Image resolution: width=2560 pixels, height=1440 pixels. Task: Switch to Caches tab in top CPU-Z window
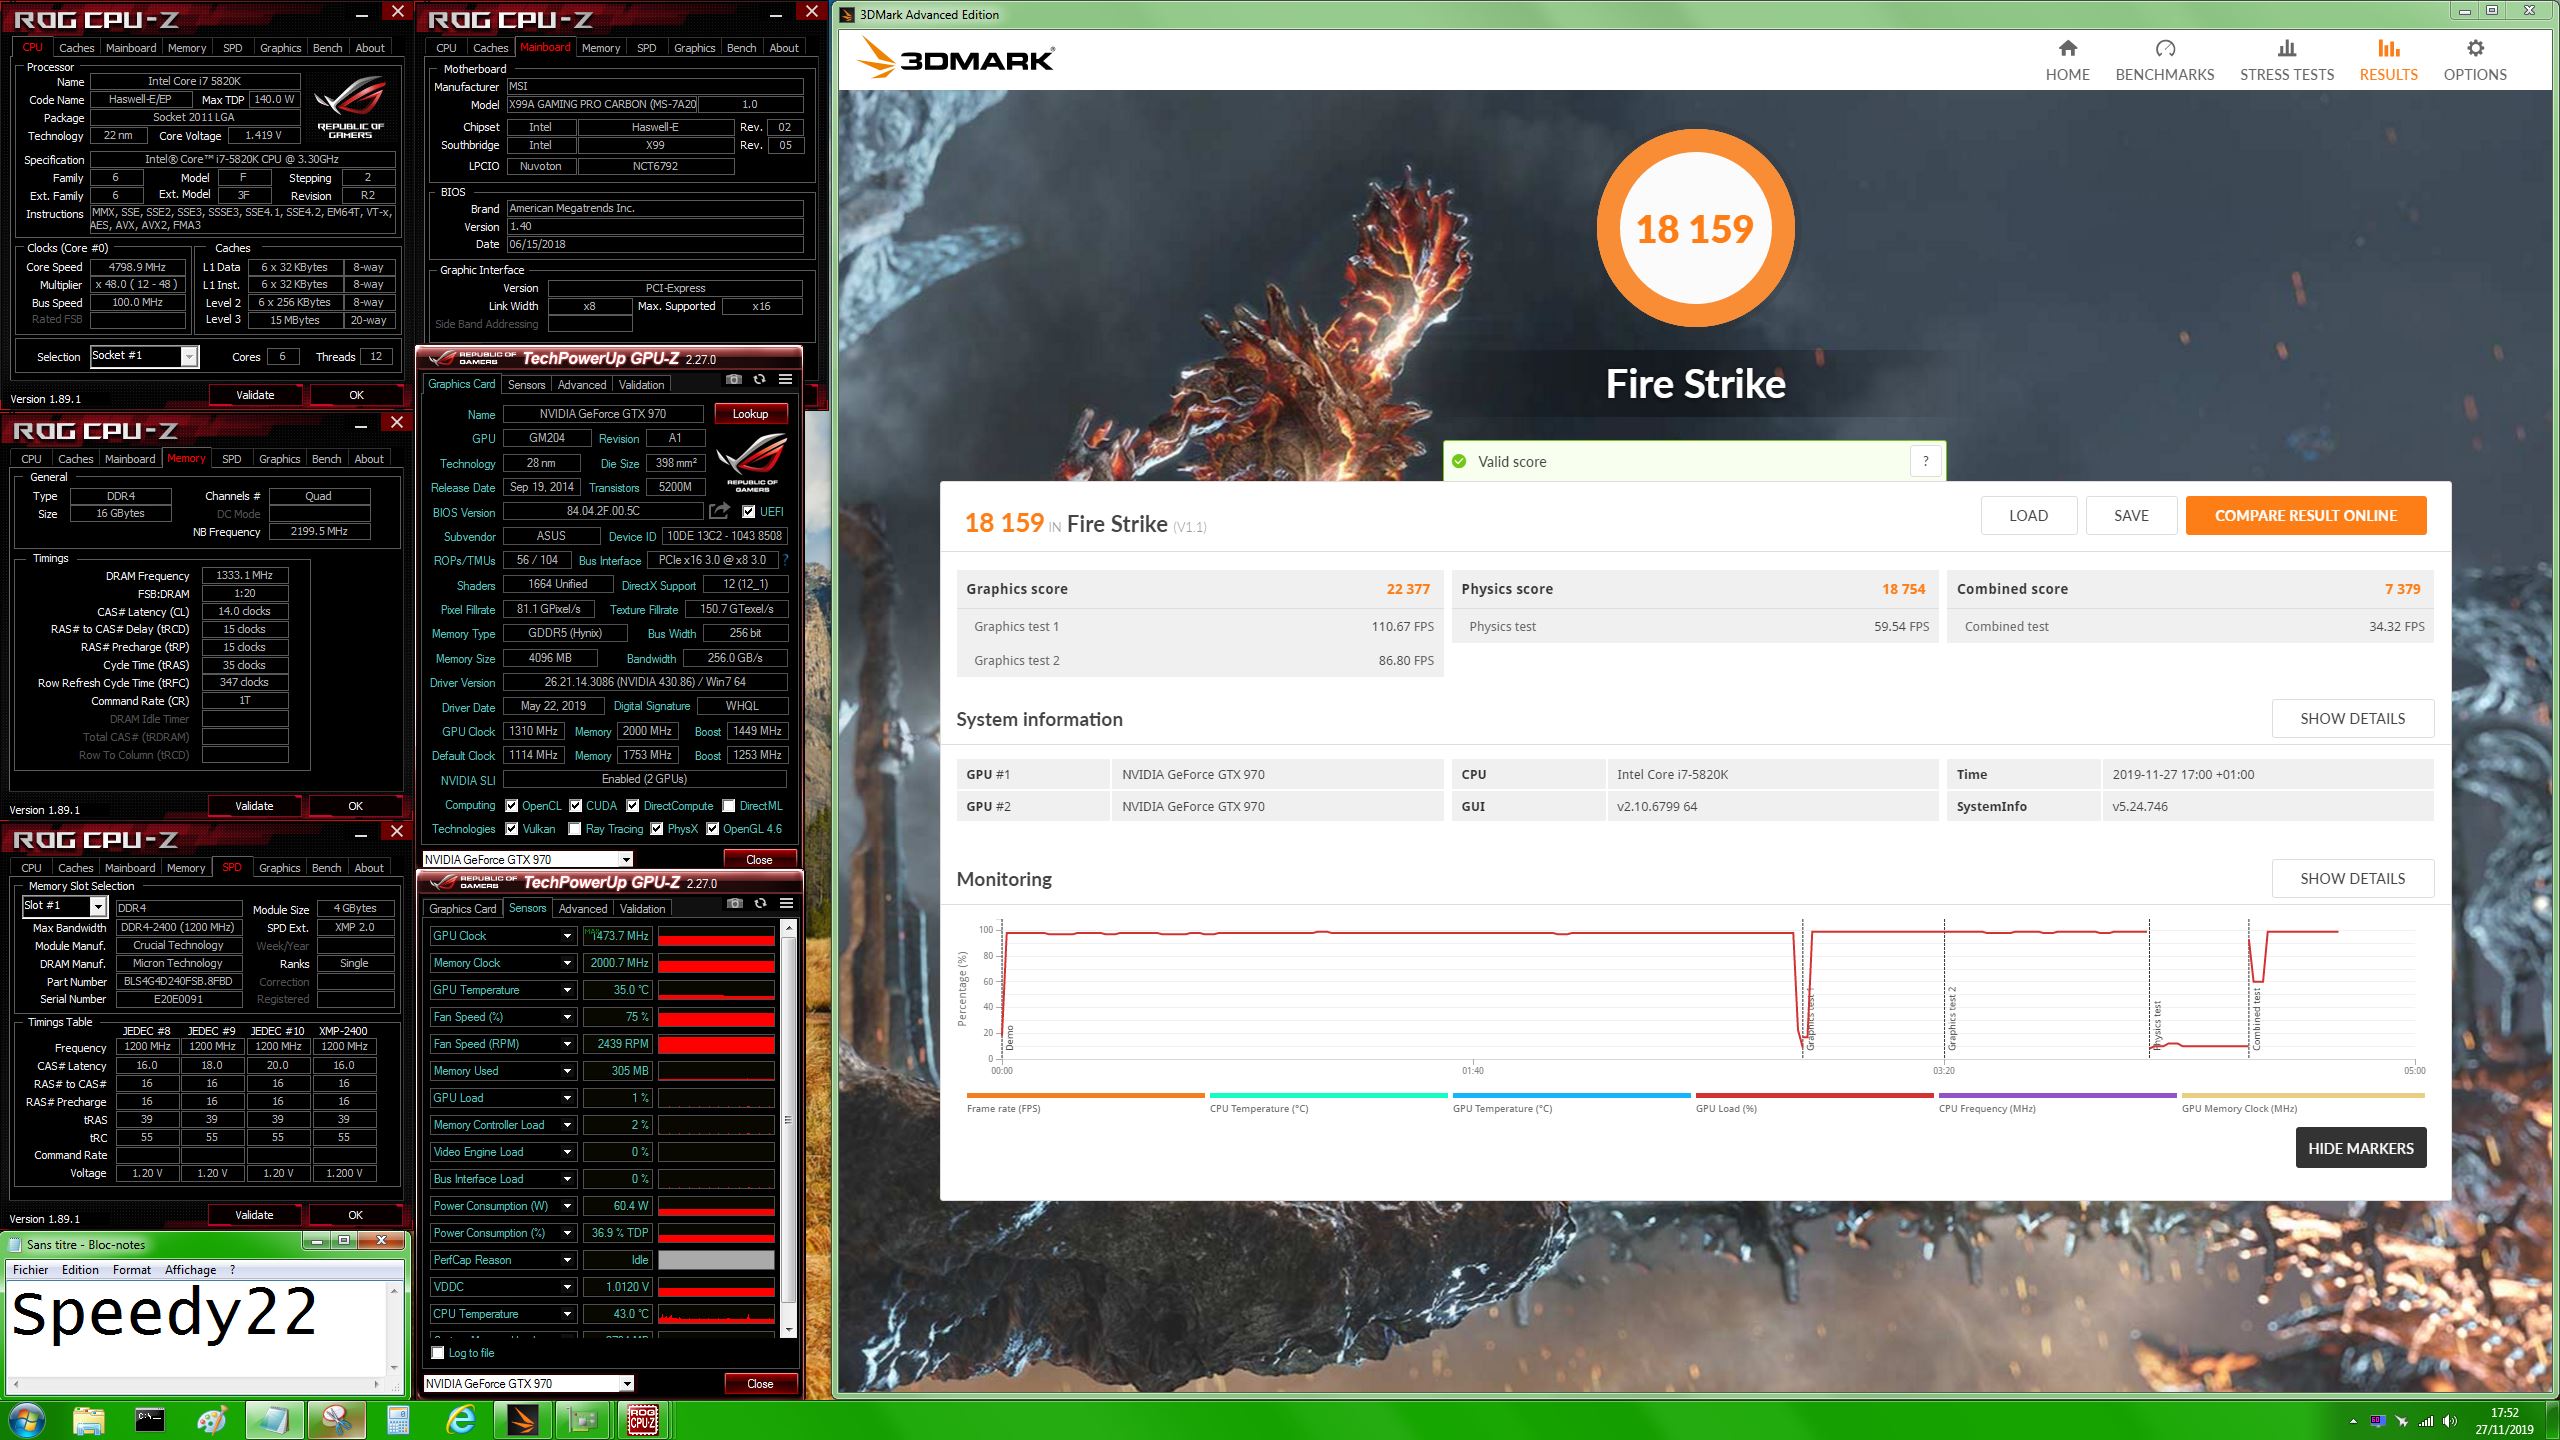click(76, 48)
